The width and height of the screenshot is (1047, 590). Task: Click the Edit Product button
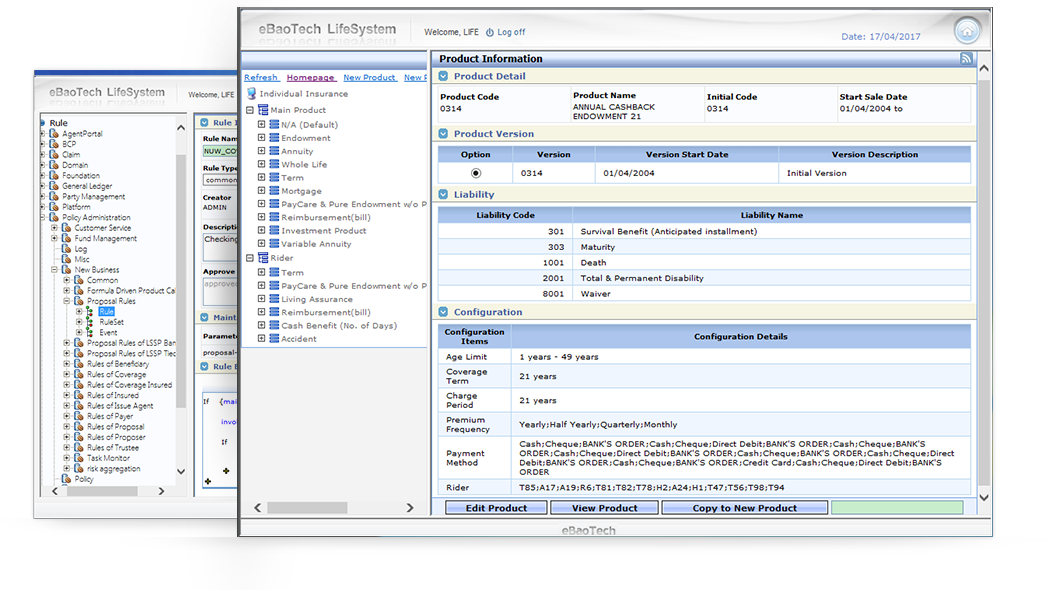pyautogui.click(x=496, y=508)
